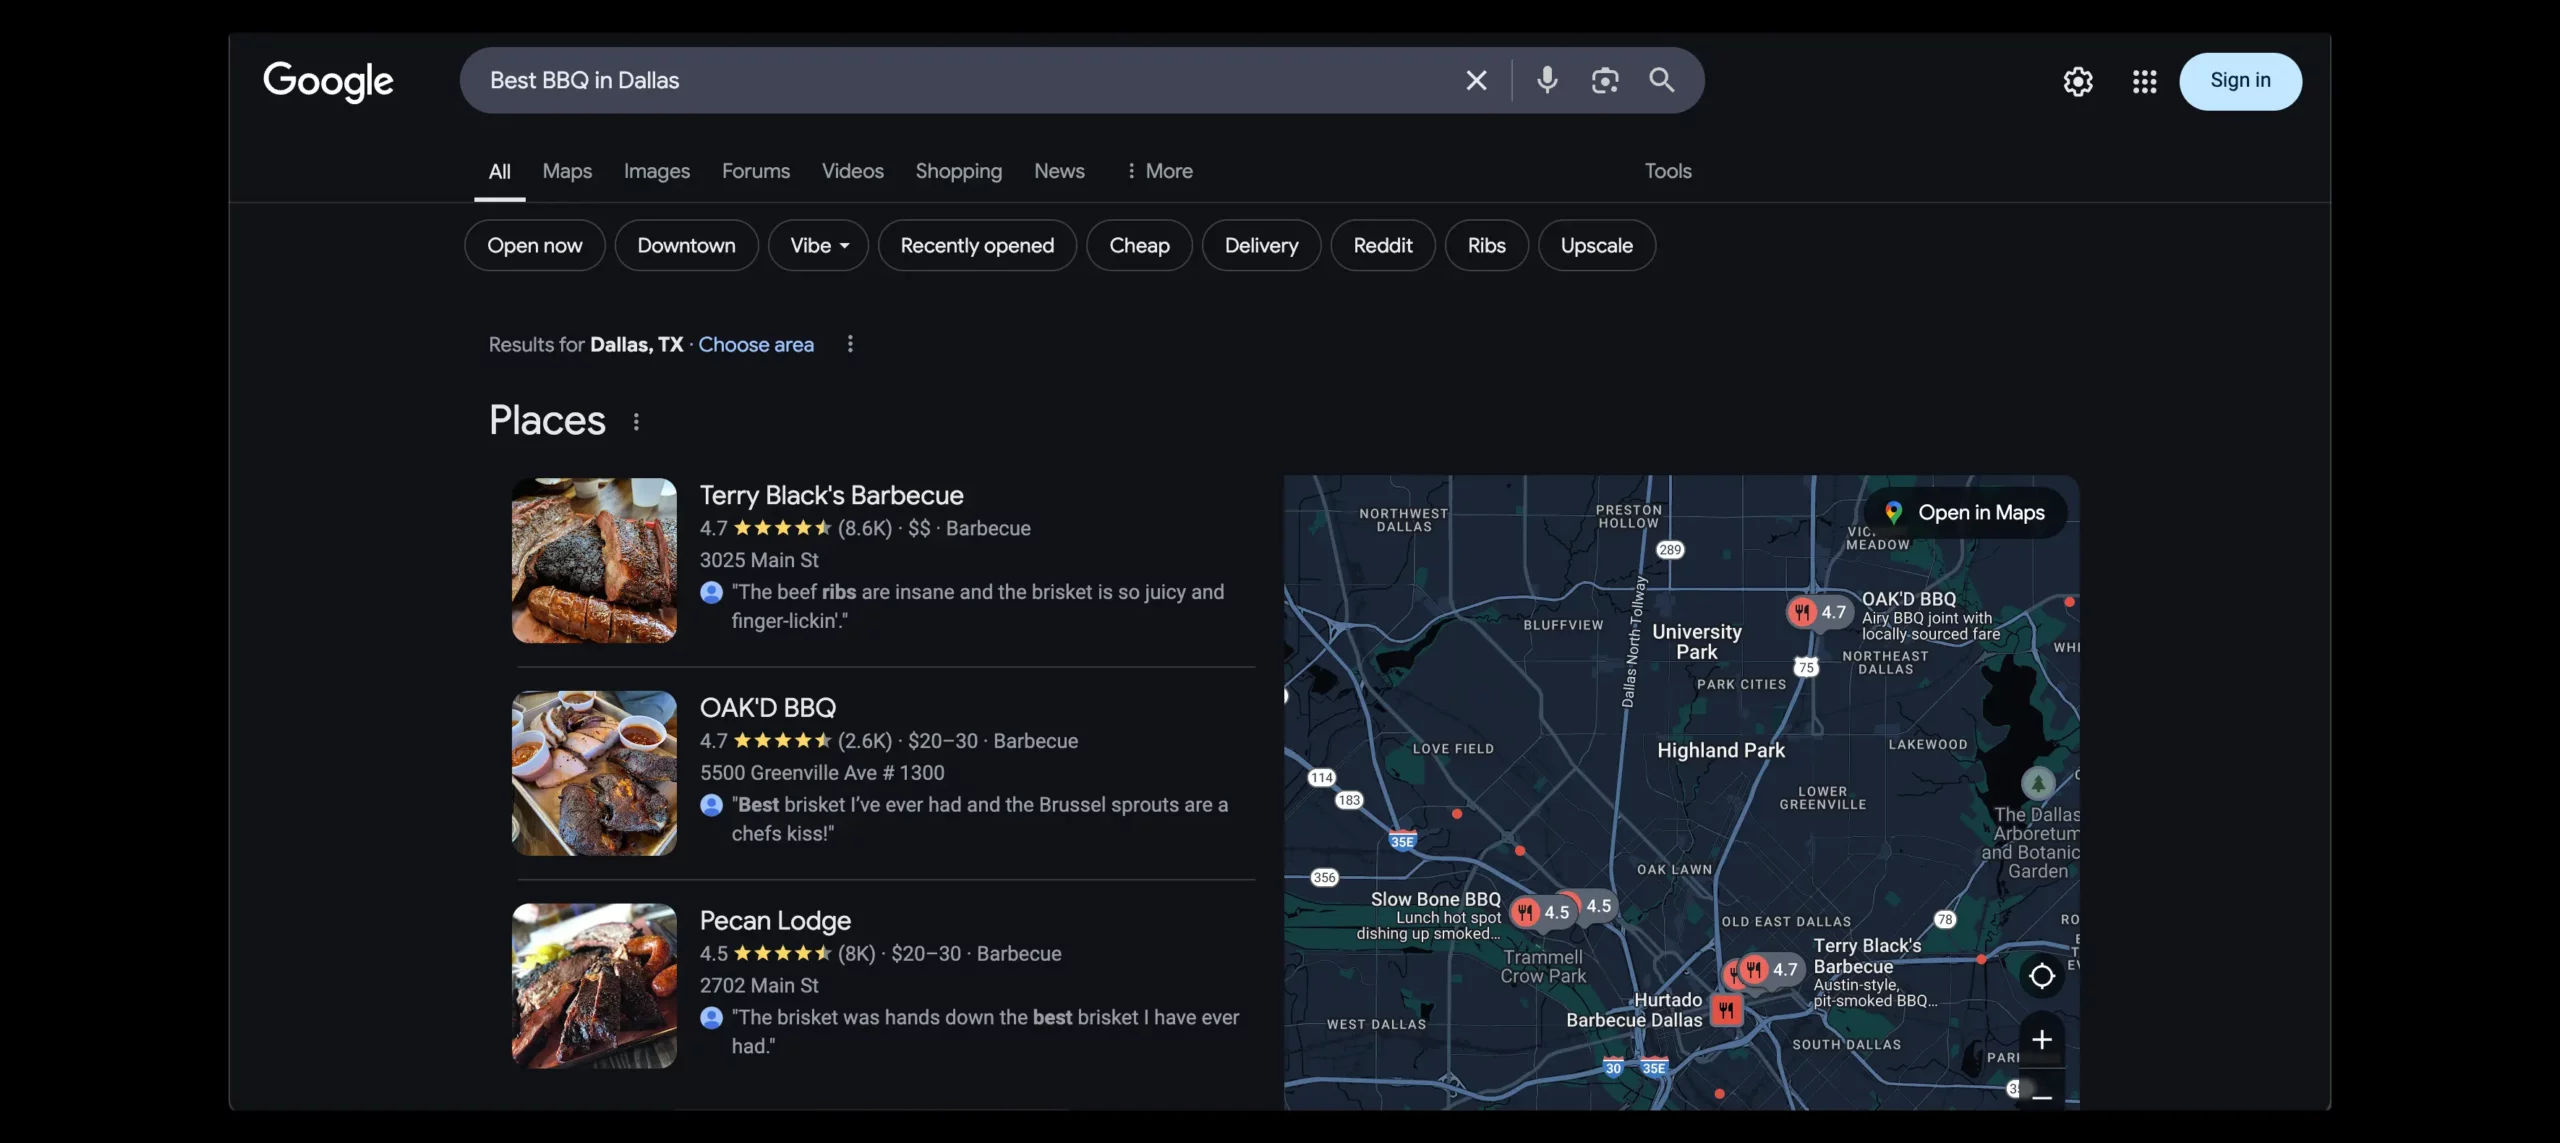Expand the Vibe filter dropdown
The height and width of the screenshot is (1143, 2560).
819,245
